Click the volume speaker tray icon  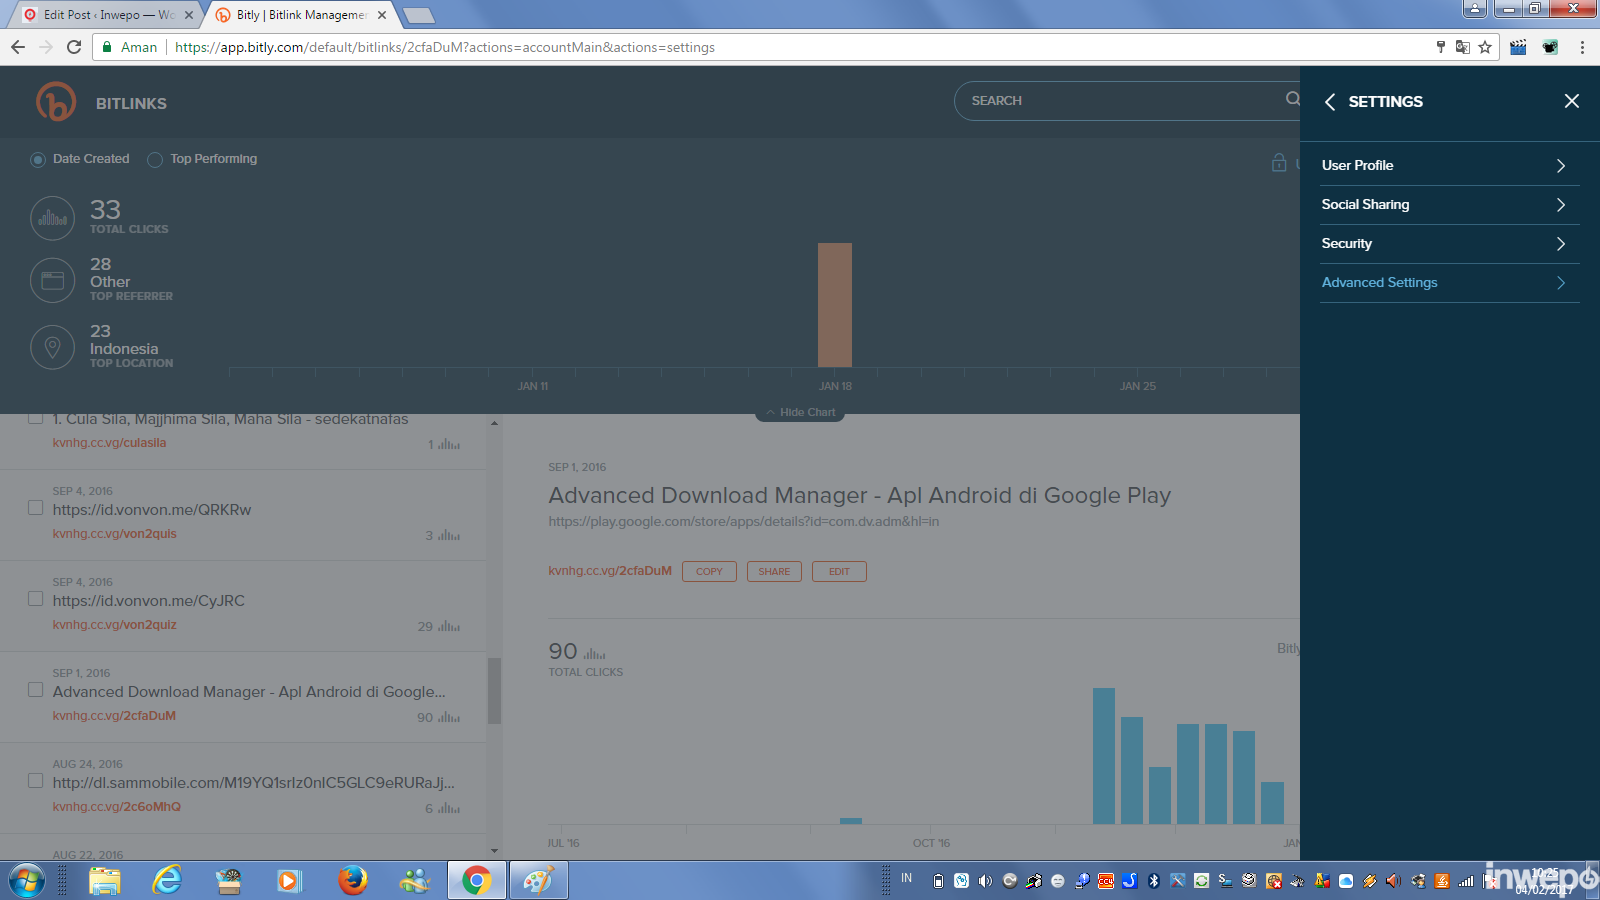(985, 881)
